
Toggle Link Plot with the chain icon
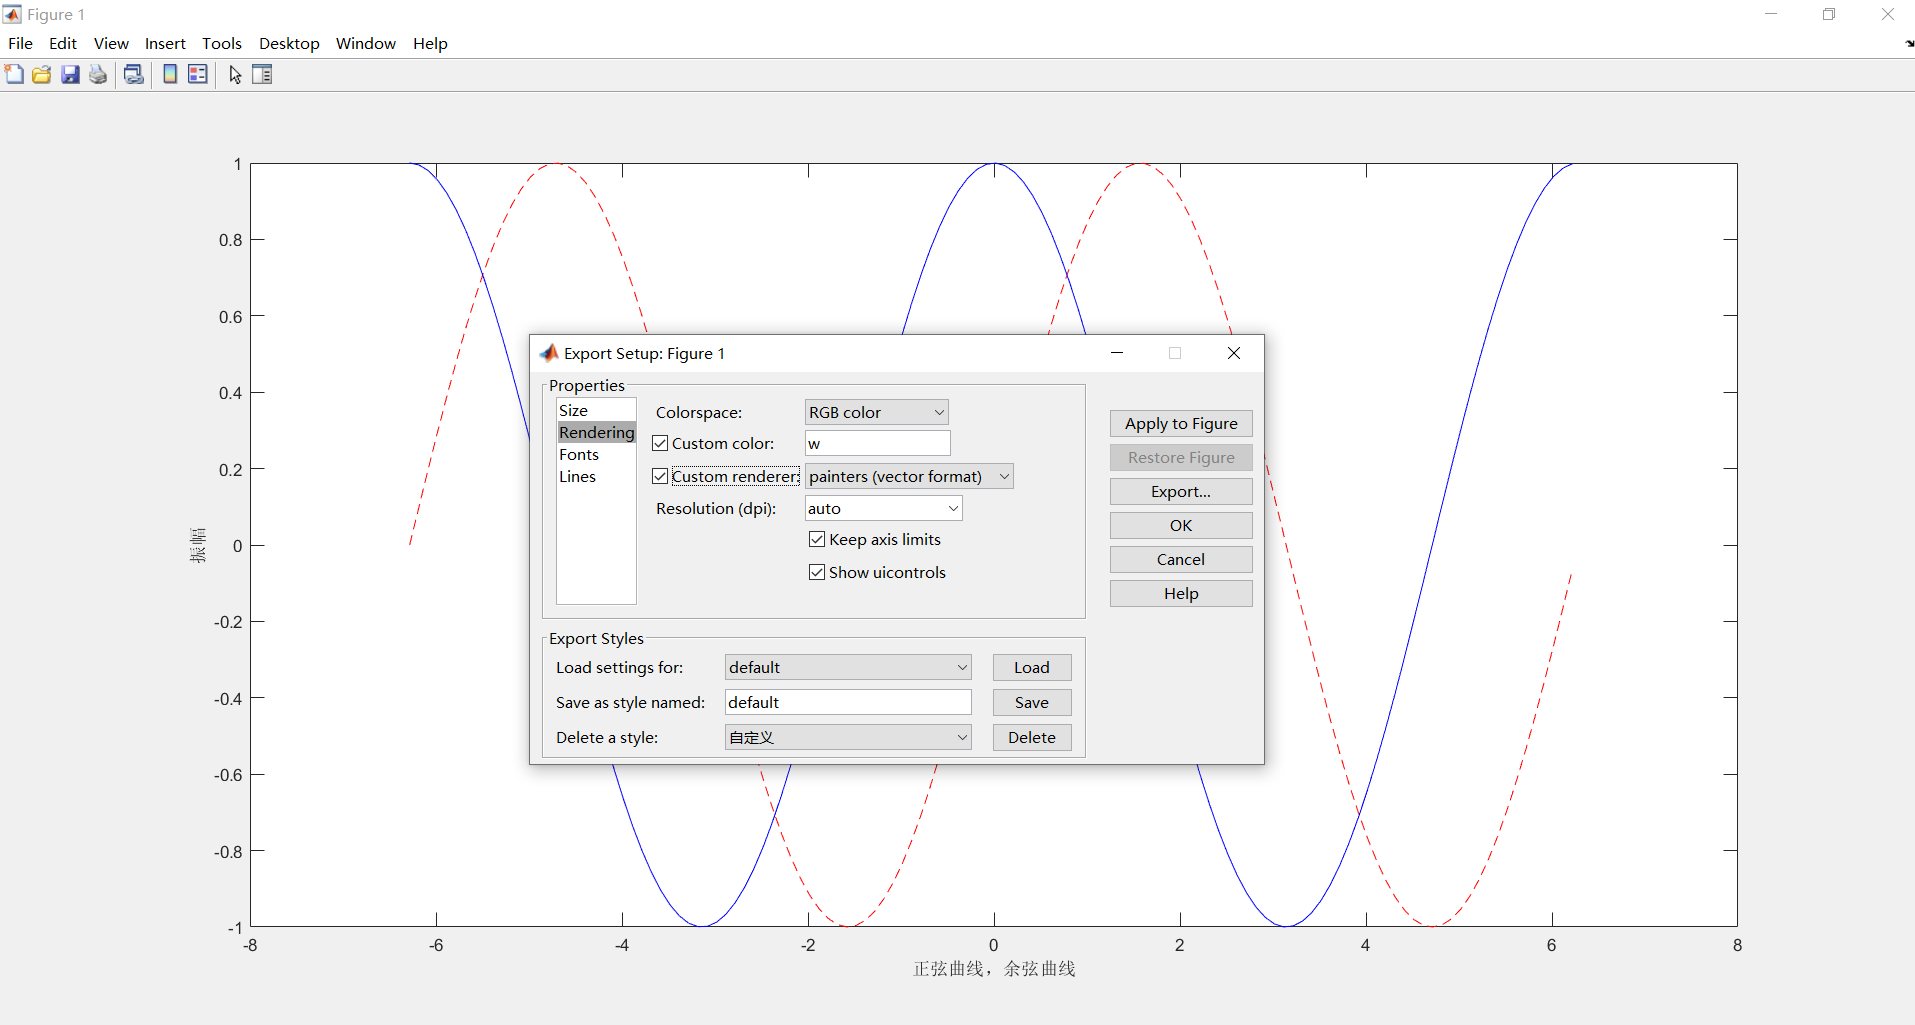tap(133, 74)
